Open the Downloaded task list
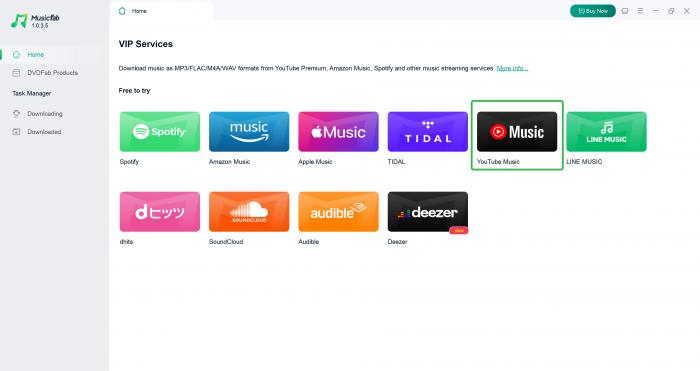Viewport: 700px width, 371px height. pos(54,132)
